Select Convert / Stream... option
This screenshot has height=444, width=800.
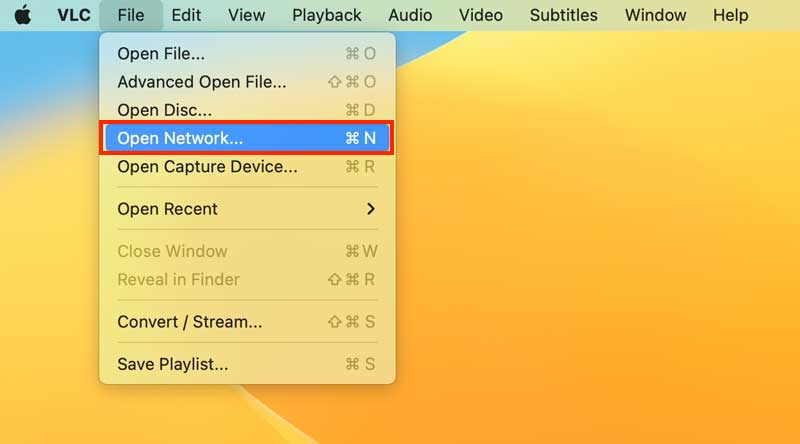[x=190, y=322]
